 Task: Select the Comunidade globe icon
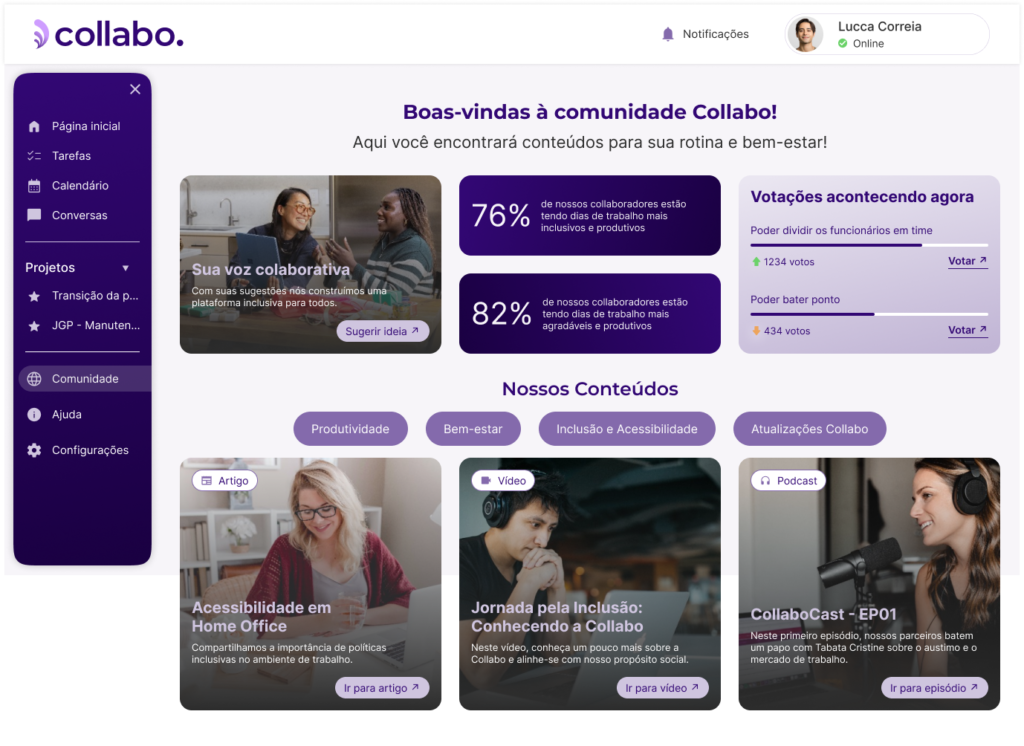point(34,379)
